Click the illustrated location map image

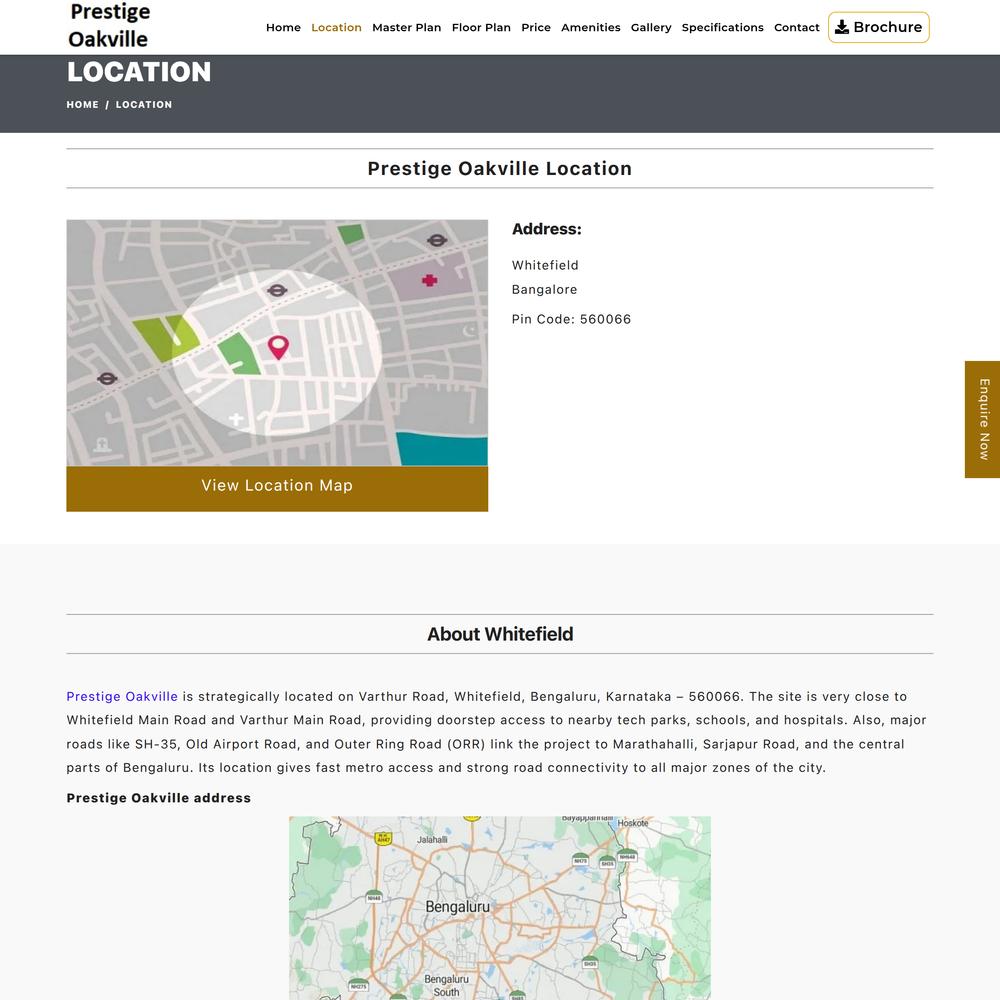tap(277, 342)
